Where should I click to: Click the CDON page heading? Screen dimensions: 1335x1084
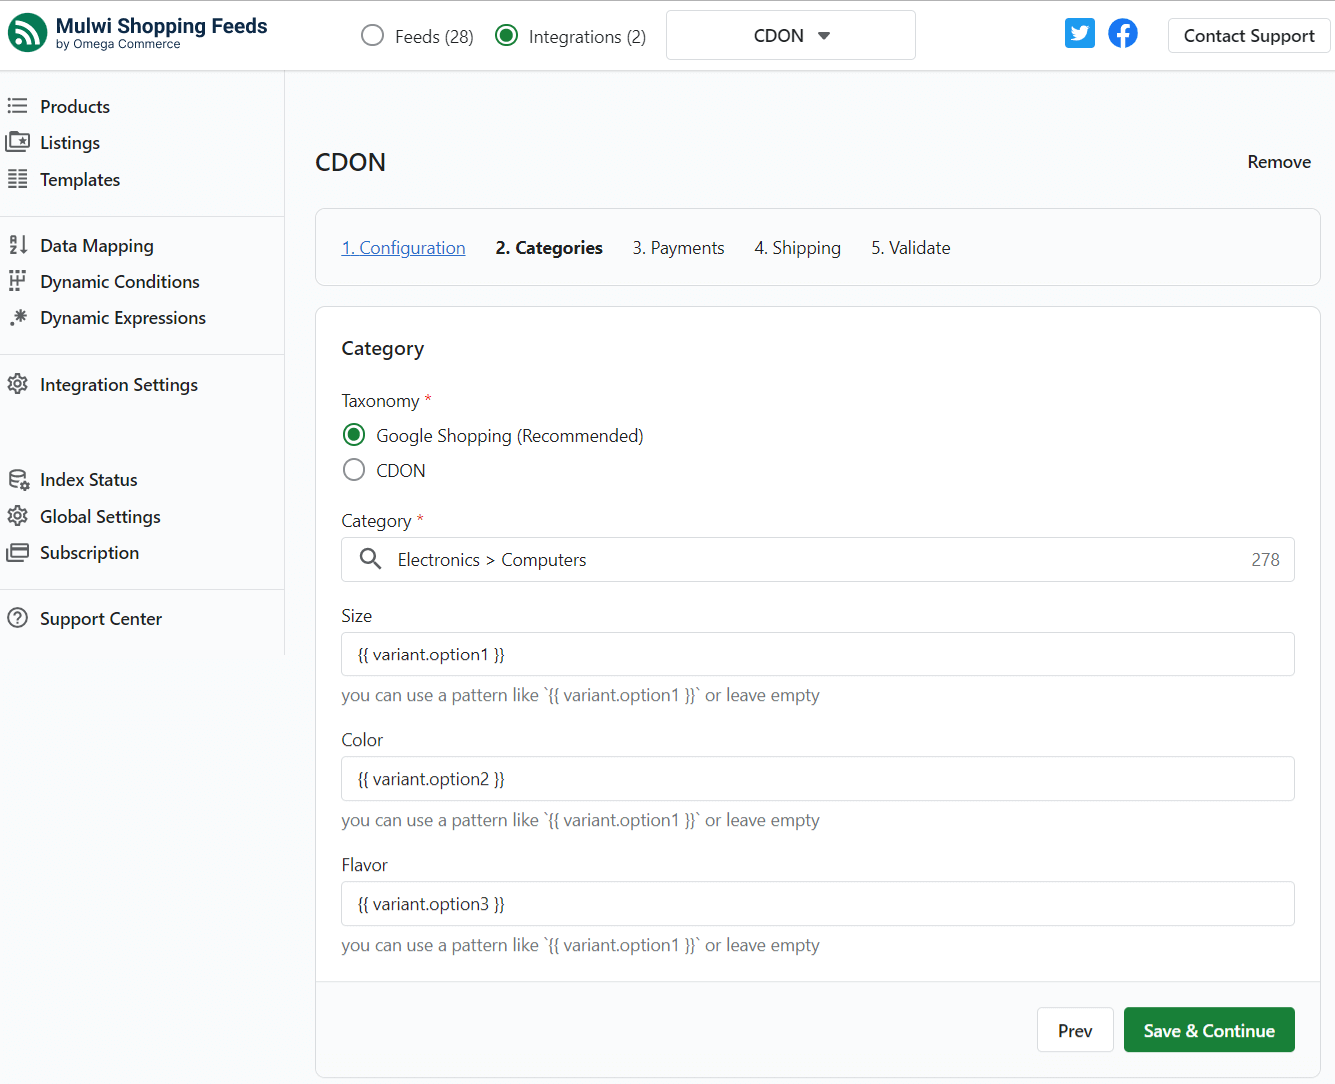tap(350, 162)
